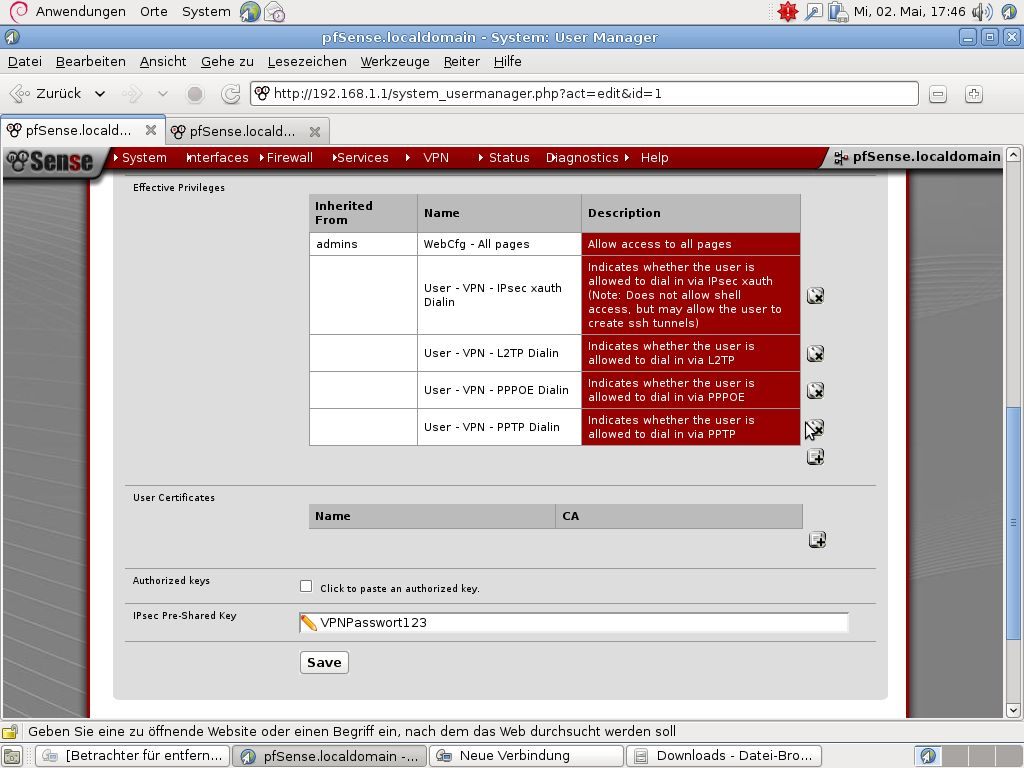The image size is (1024, 768).
Task: Switch to Betrachter für entfernte taskbar window
Action: 133,756
